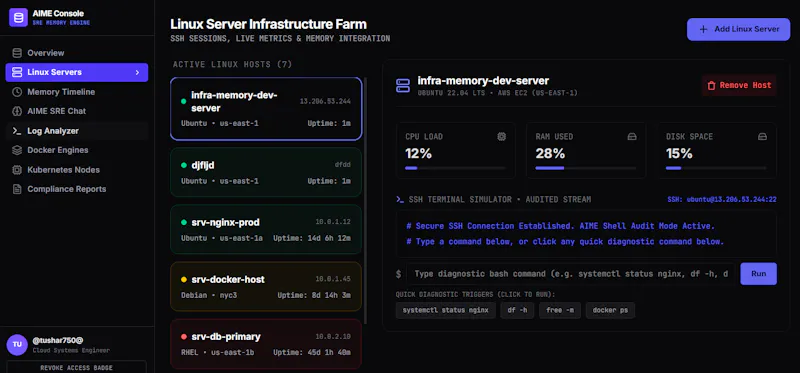Click the RAM Used progress bar
800x373 pixels.
click(586, 168)
